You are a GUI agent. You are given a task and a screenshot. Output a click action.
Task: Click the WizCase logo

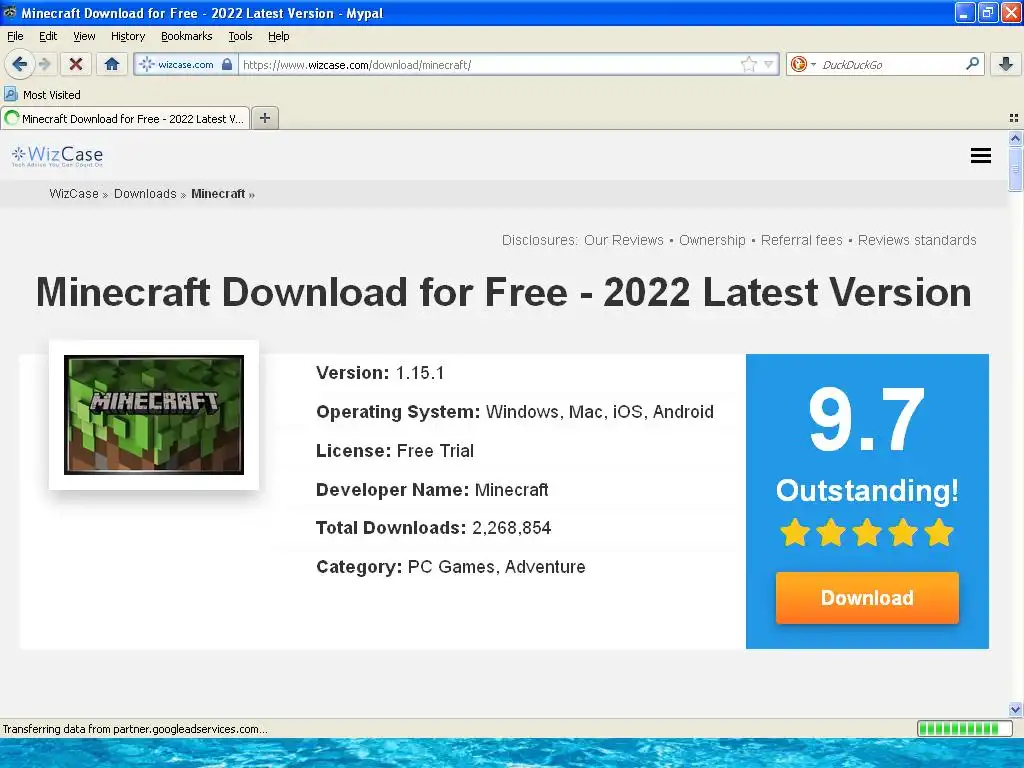click(x=57, y=155)
